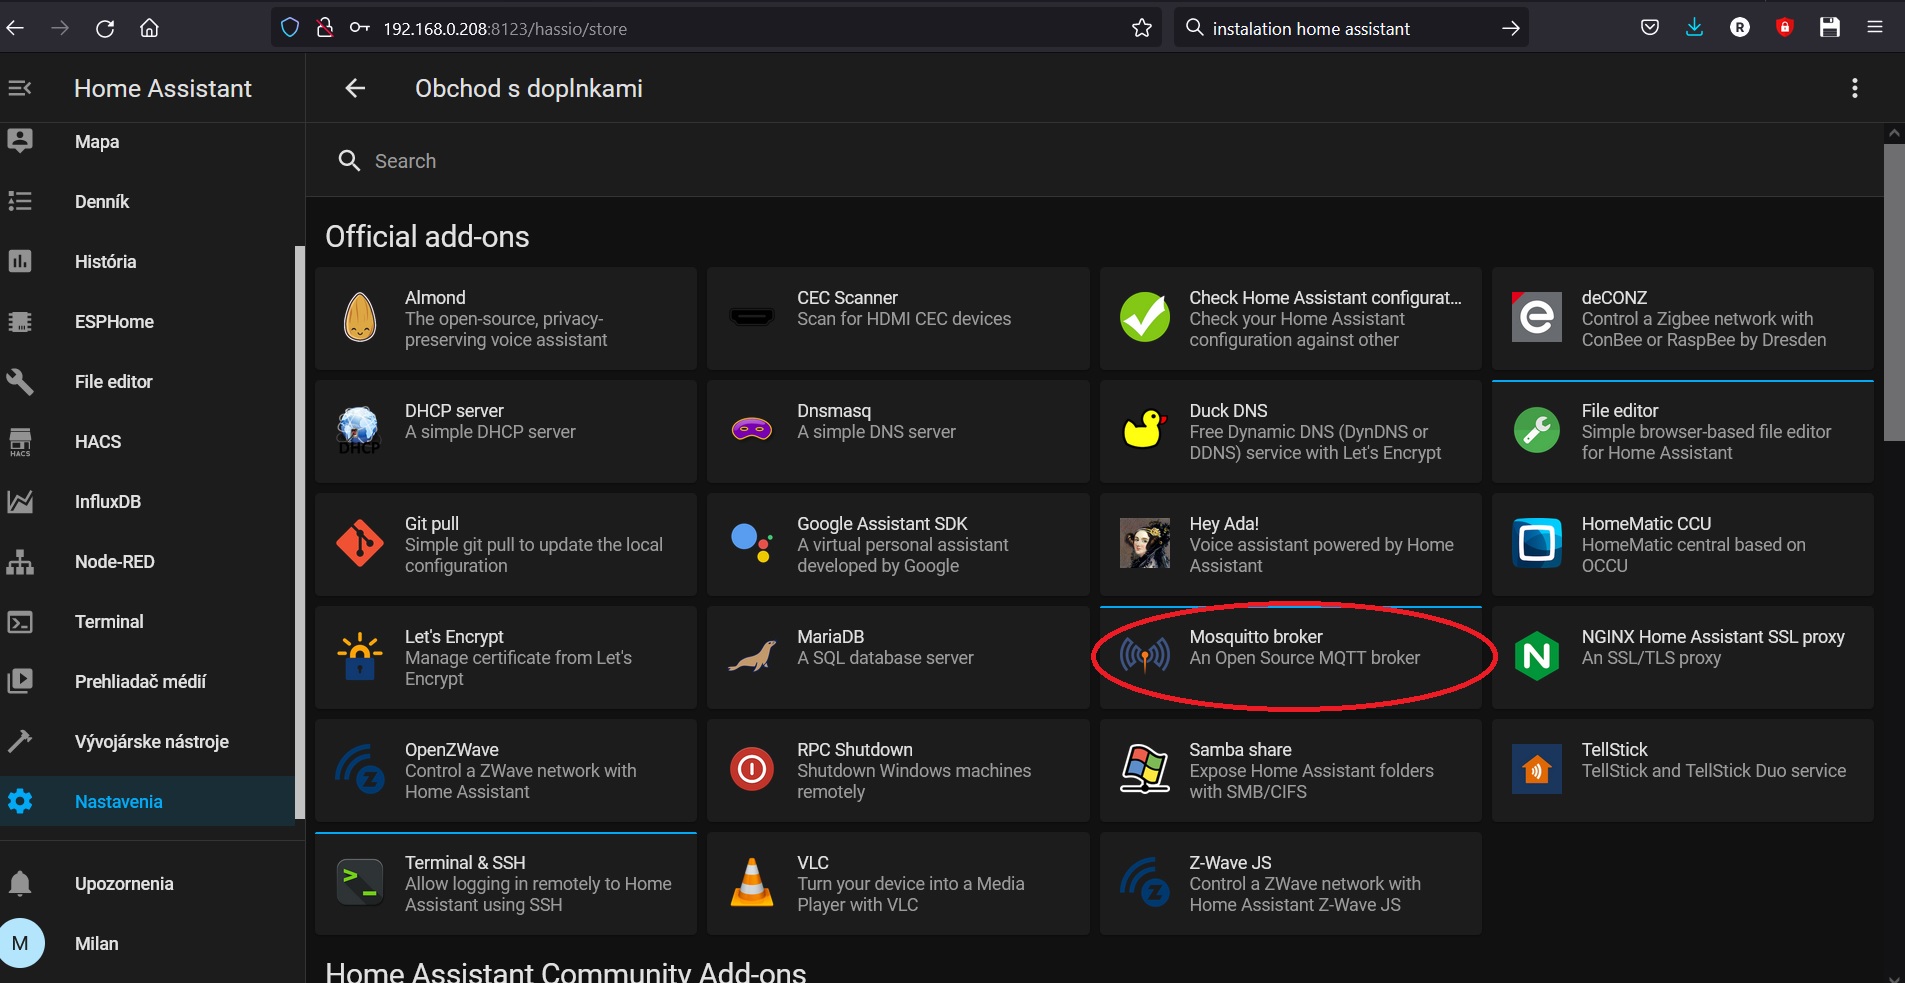Open the Almond add-on card

(506, 318)
